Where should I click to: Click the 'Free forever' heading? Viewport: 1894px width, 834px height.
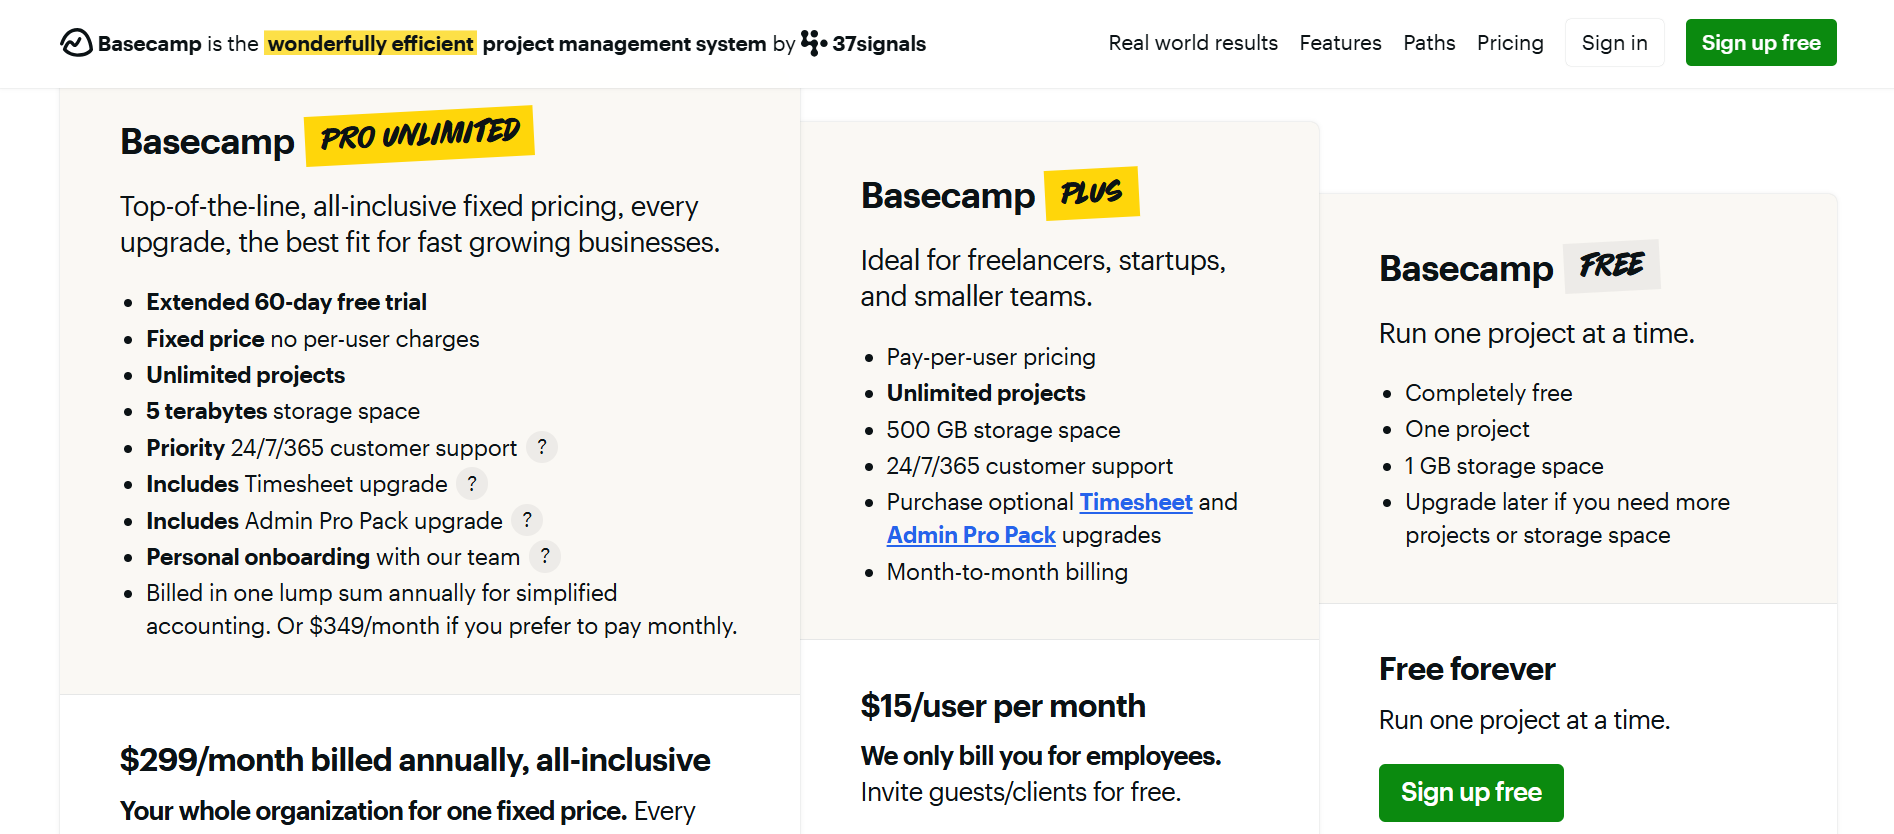point(1467,669)
